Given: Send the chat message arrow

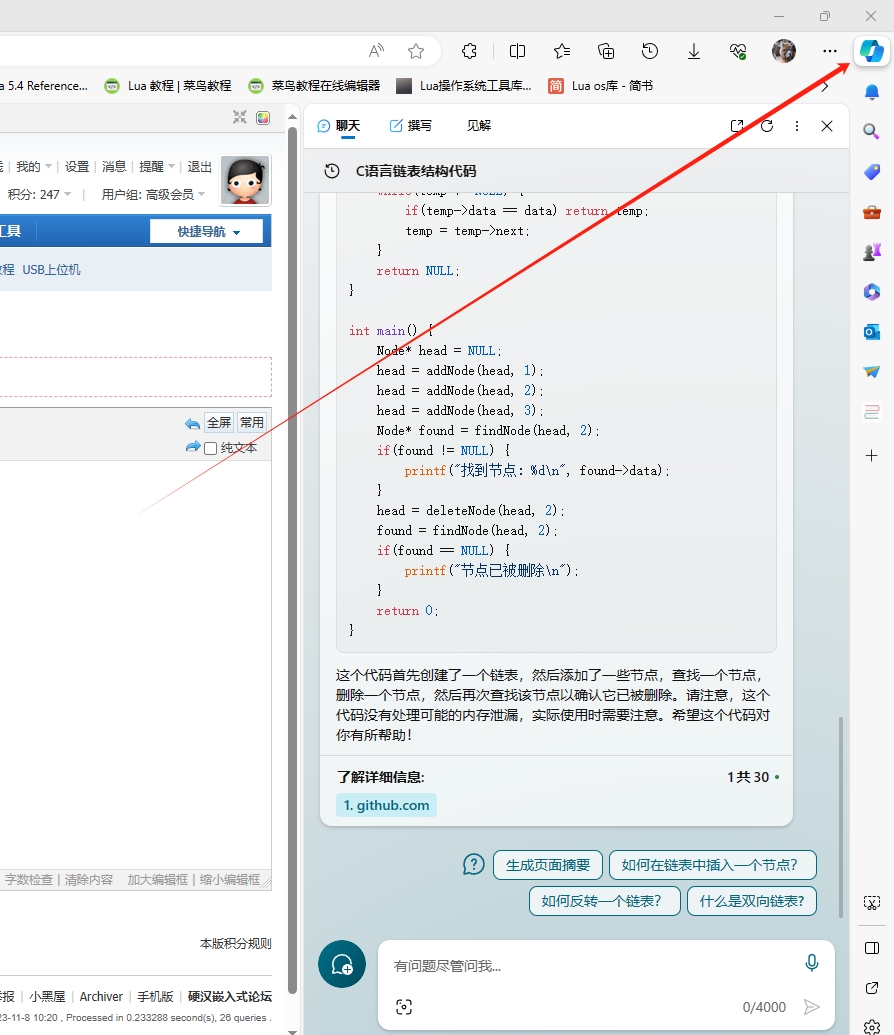Looking at the screenshot, I should click(811, 1007).
